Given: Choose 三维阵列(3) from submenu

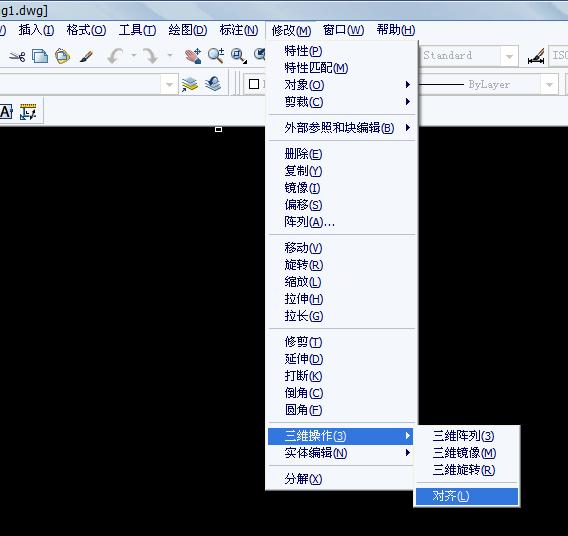Looking at the screenshot, I should tap(467, 436).
